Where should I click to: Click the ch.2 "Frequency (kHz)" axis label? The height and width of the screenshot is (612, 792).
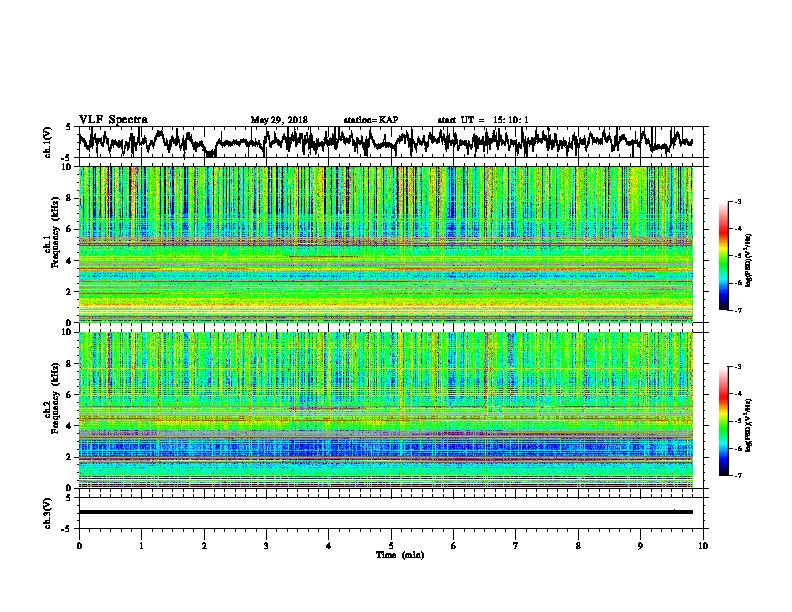[x=55, y=398]
